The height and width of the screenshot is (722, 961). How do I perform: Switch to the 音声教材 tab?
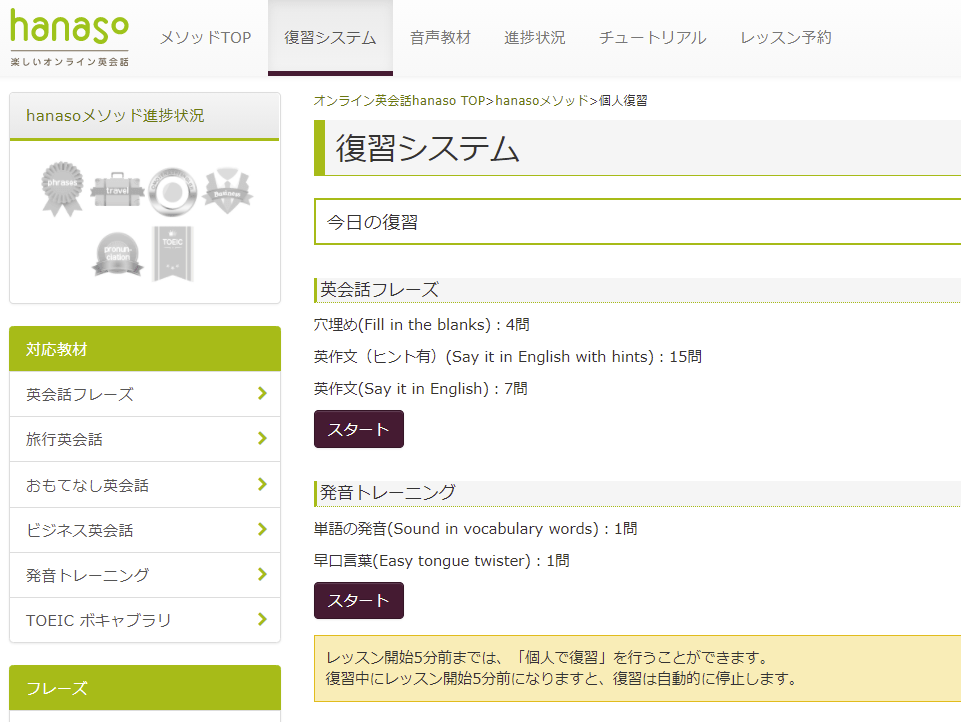[x=440, y=37]
